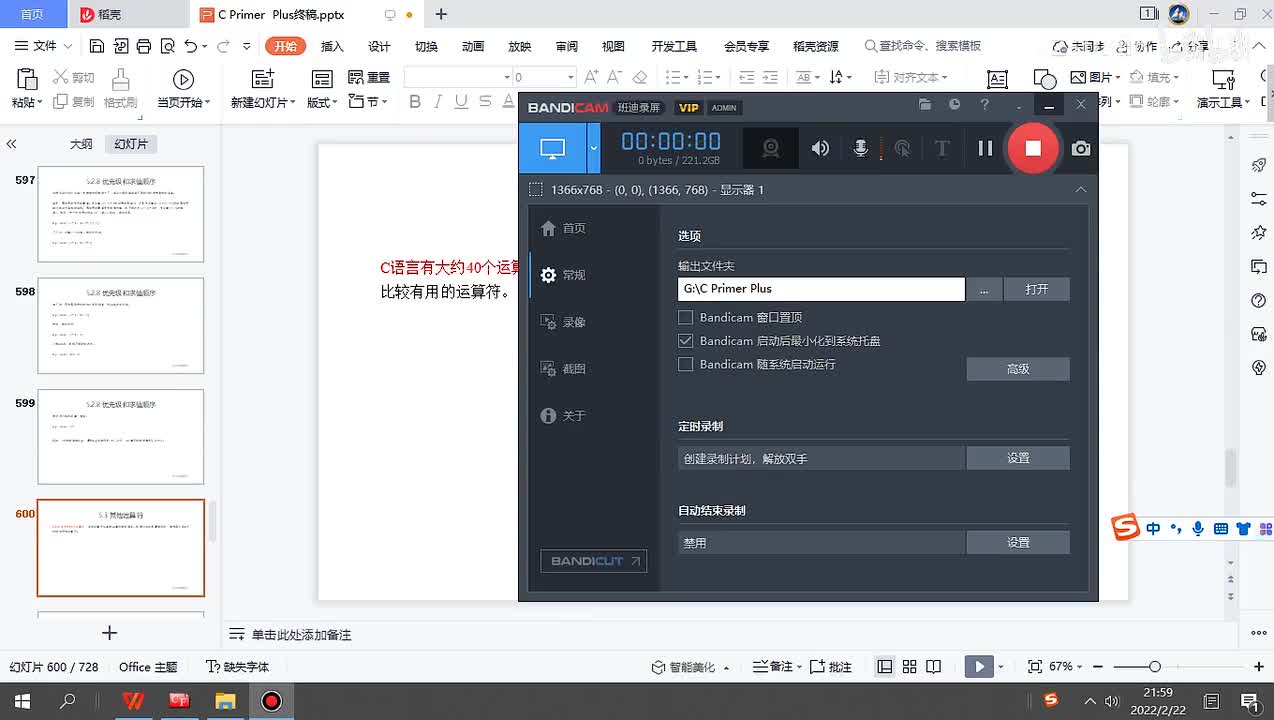Image resolution: width=1274 pixels, height=720 pixels.
Task: Open Bandicam help question-mark icon
Action: pyautogui.click(x=985, y=105)
